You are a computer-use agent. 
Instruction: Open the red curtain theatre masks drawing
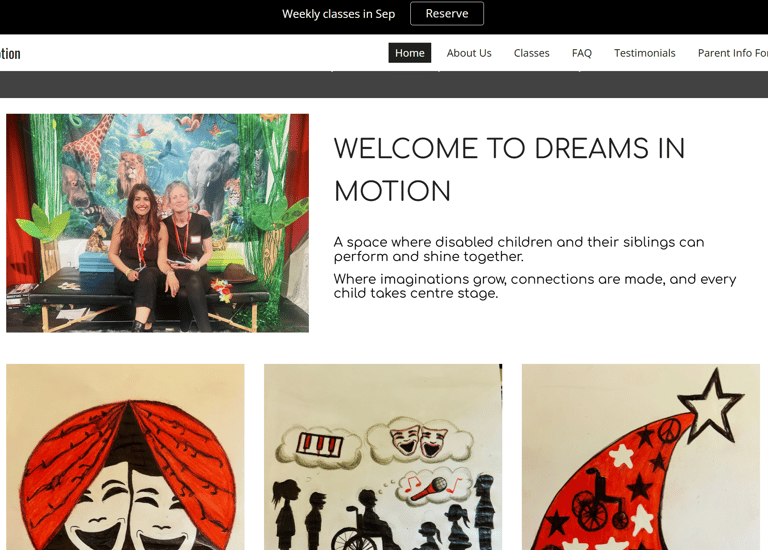(125, 457)
